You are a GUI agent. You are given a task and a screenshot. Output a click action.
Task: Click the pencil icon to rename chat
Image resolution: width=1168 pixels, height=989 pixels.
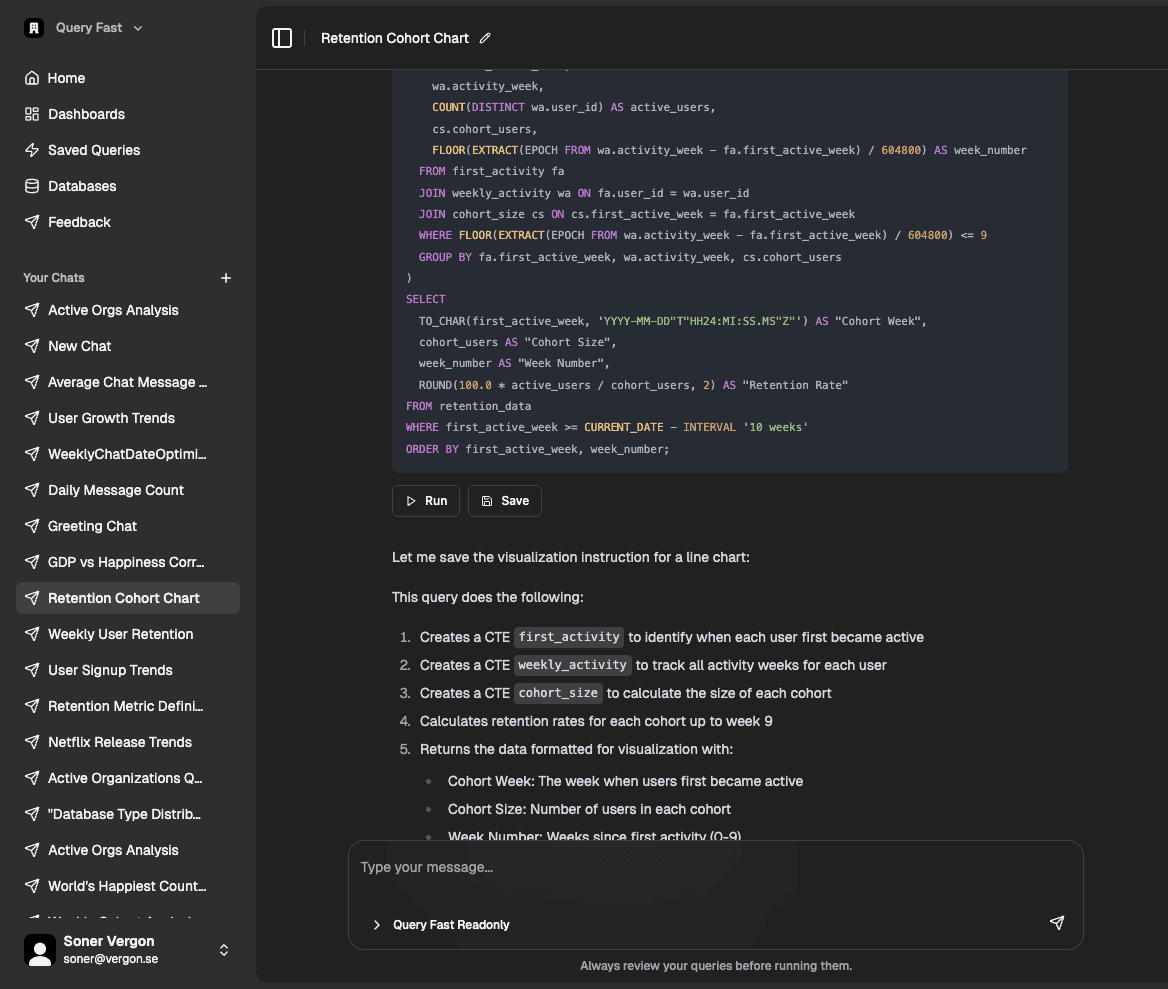pos(485,38)
